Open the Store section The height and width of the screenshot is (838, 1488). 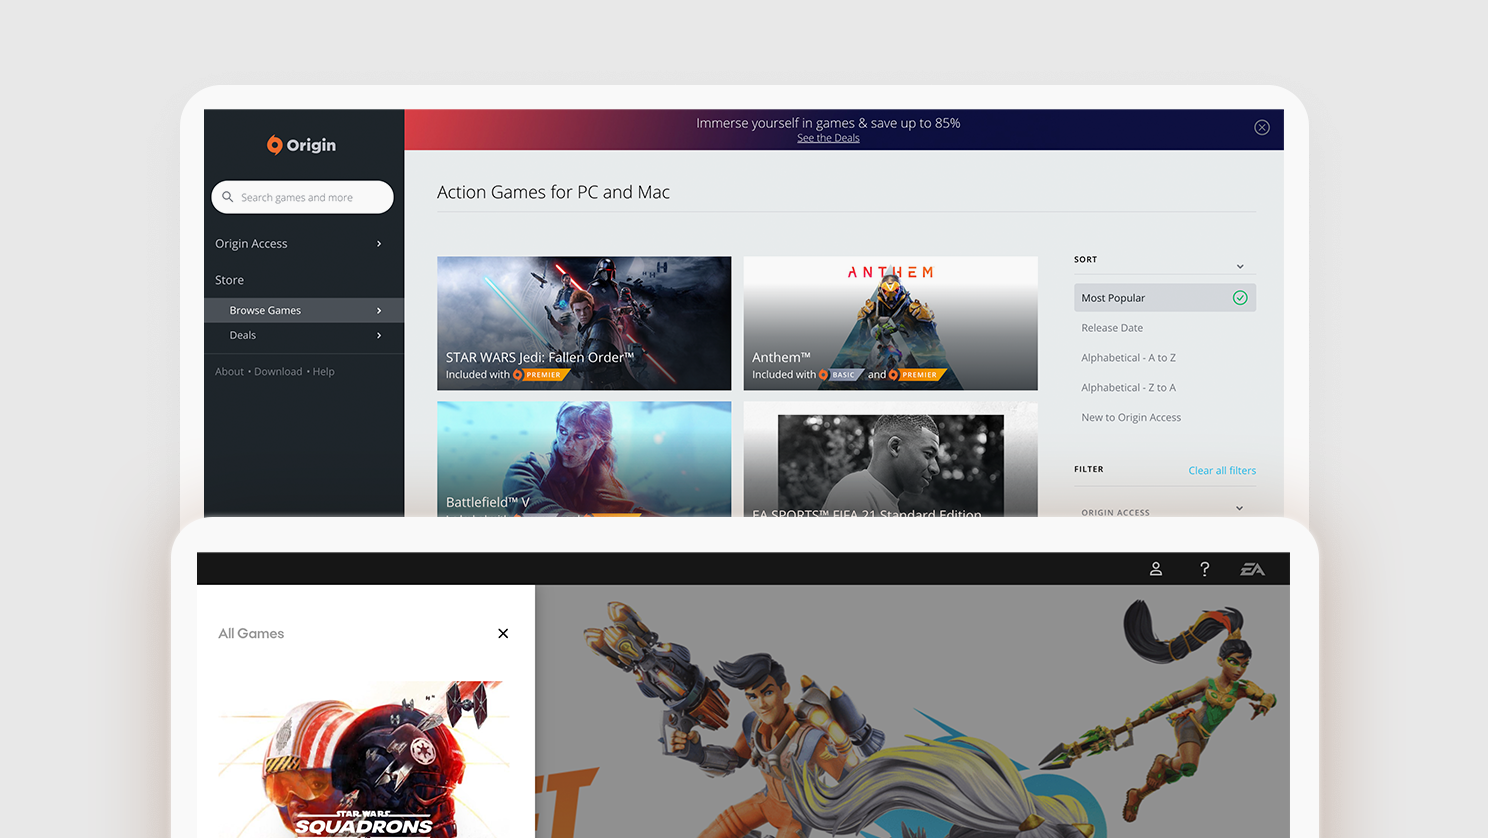229,280
